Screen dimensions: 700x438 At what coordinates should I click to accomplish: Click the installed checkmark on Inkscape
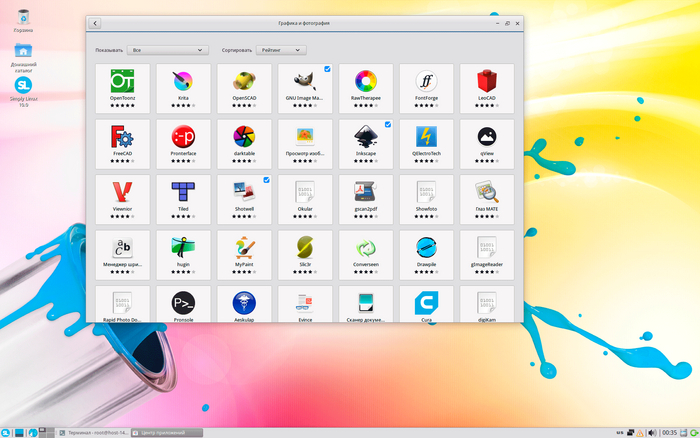388,124
